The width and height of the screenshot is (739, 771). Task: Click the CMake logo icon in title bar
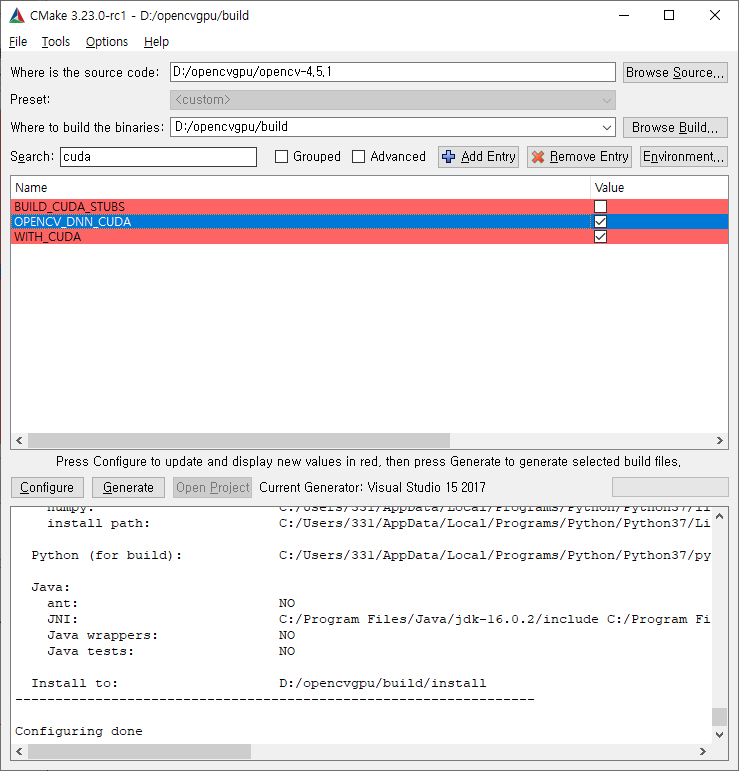pyautogui.click(x=17, y=16)
